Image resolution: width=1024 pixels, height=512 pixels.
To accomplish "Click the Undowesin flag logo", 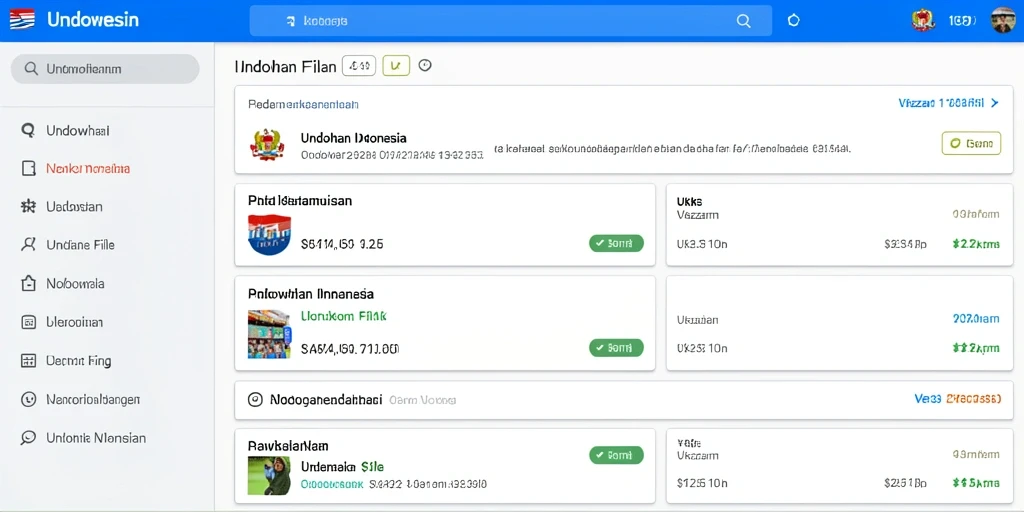I will (22, 20).
